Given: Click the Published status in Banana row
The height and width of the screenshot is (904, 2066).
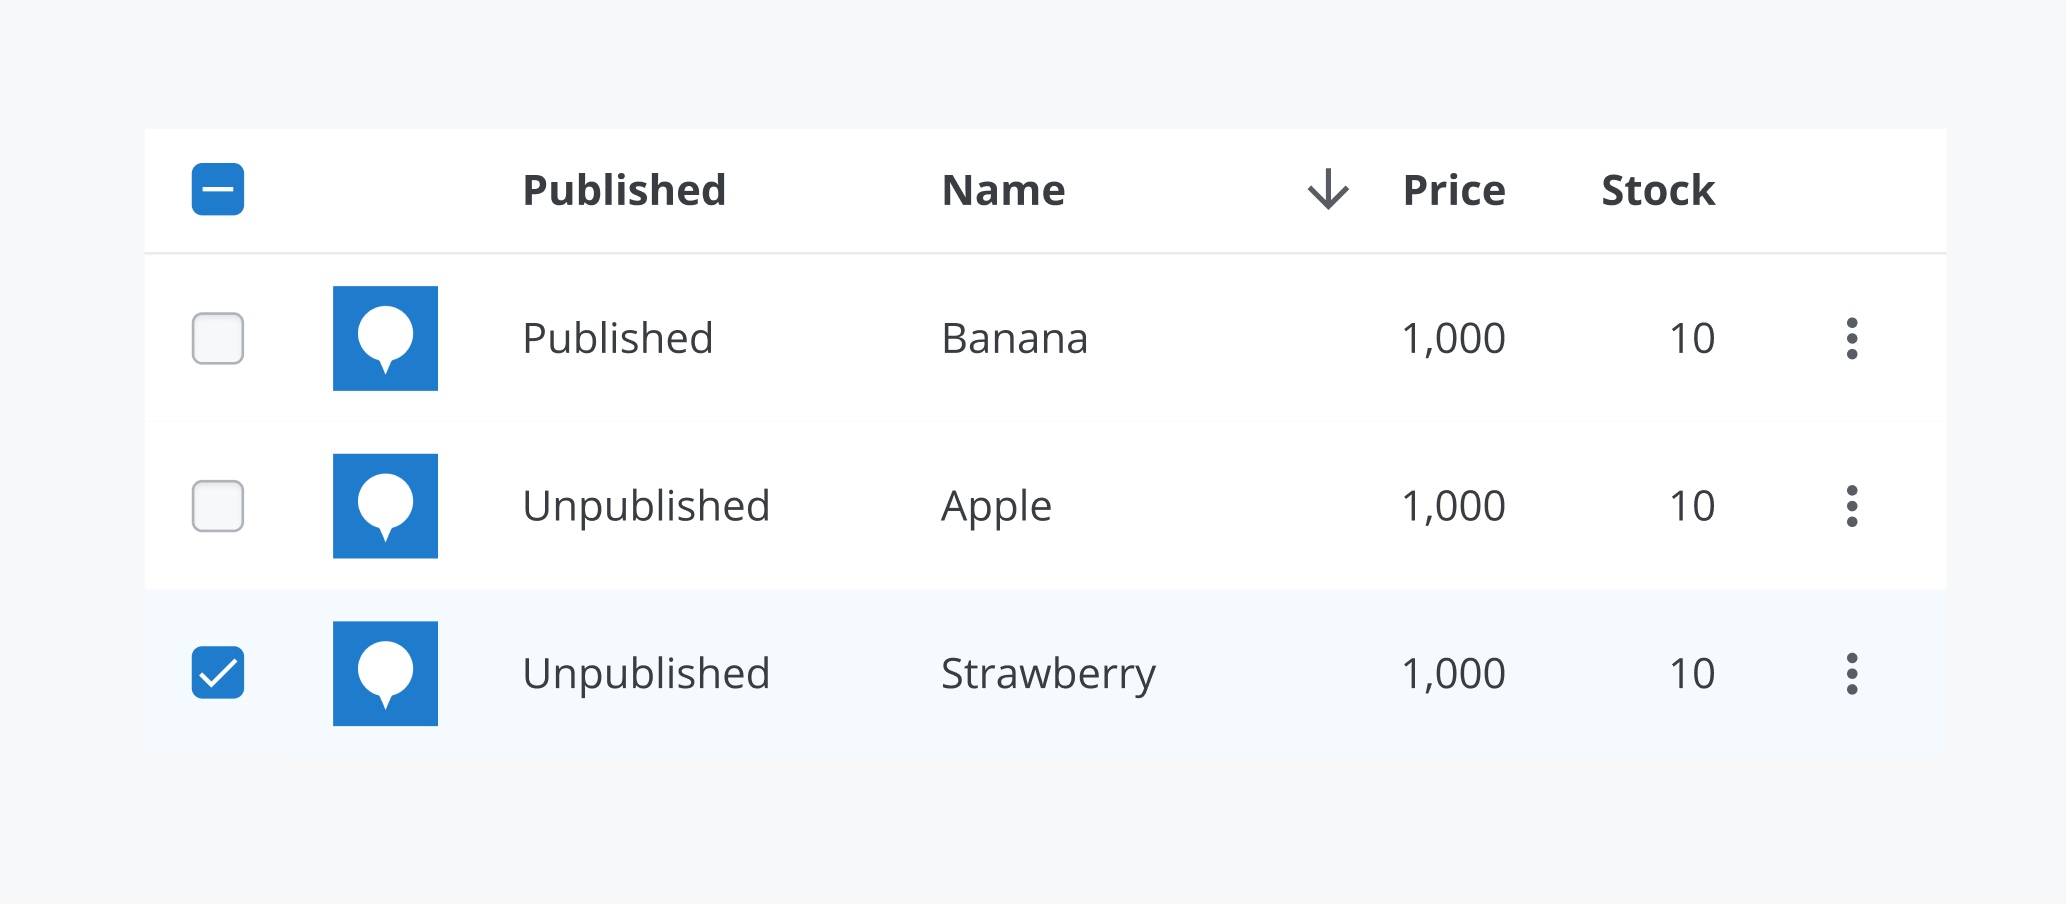Looking at the screenshot, I should 617,339.
